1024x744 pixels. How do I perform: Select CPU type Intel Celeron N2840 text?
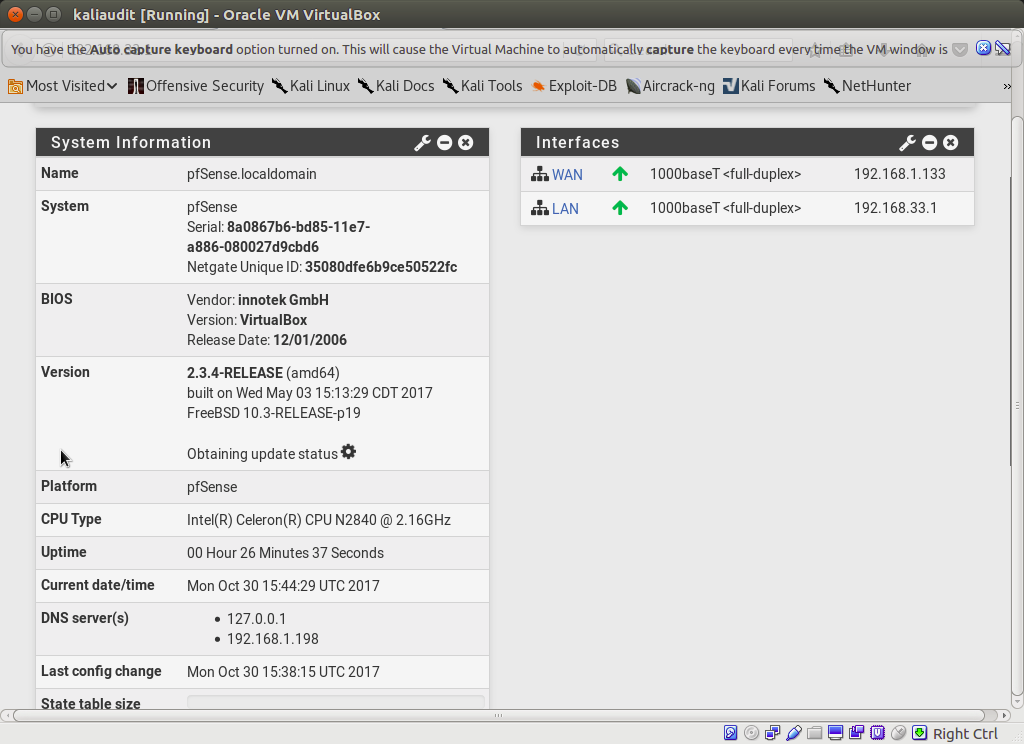point(319,519)
